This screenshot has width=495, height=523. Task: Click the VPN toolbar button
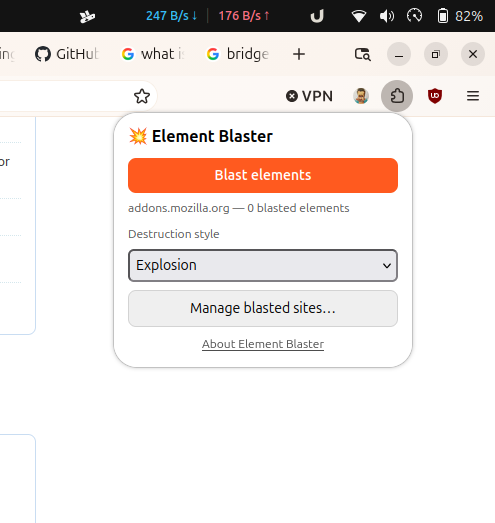tap(310, 96)
